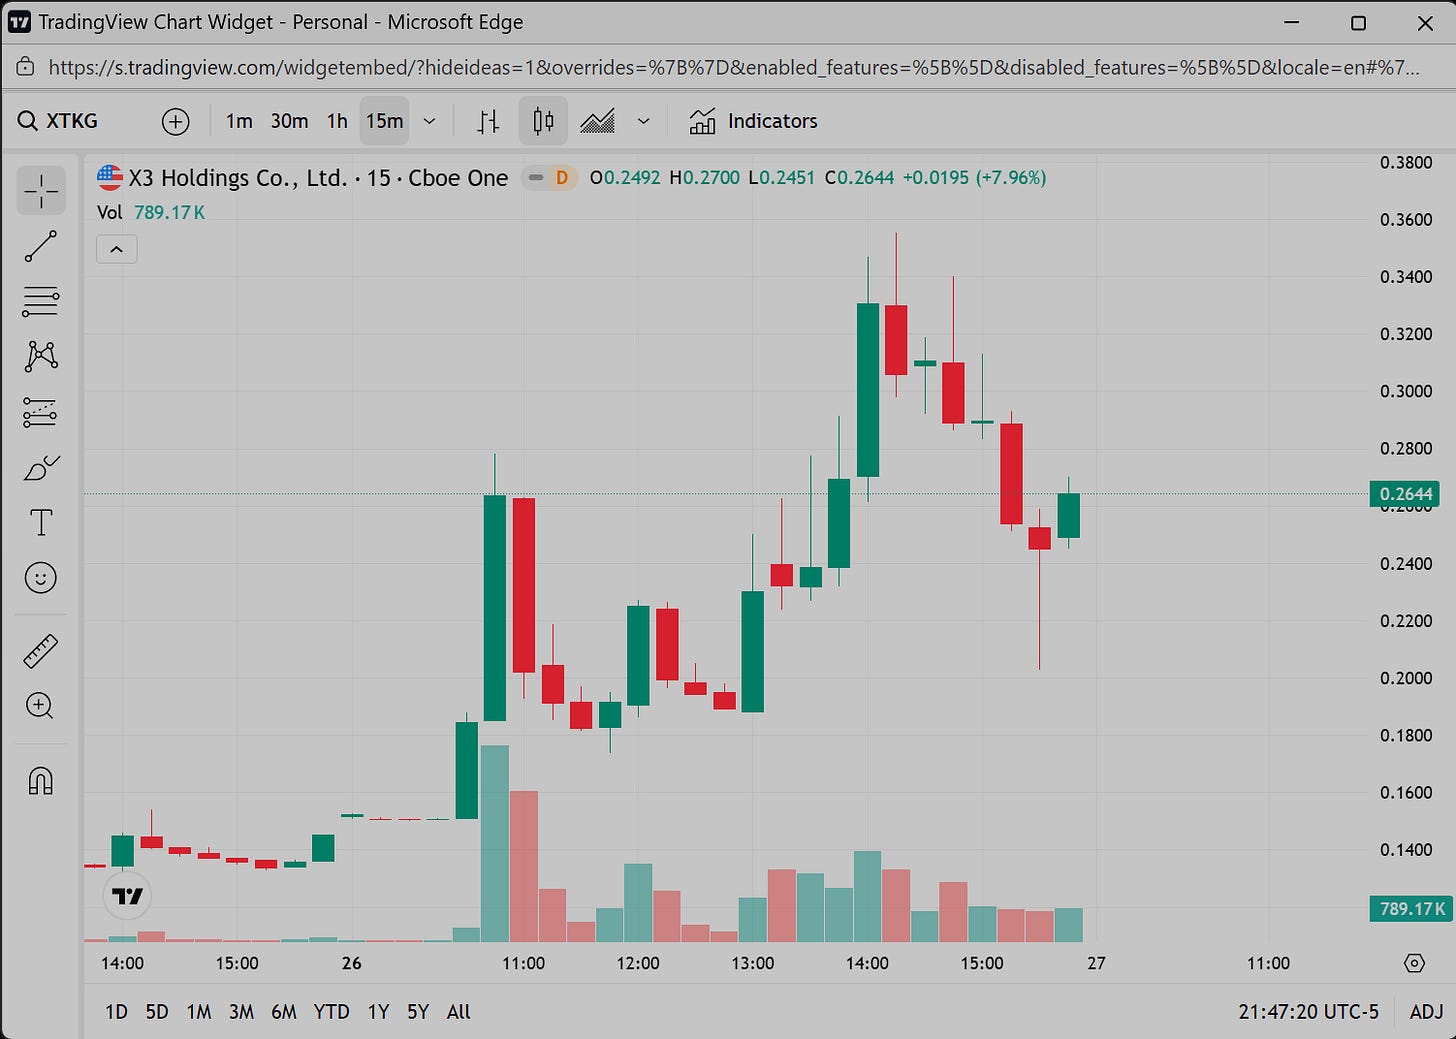Click the TradingView logo on chart
The width and height of the screenshot is (1456, 1039).
127,896
